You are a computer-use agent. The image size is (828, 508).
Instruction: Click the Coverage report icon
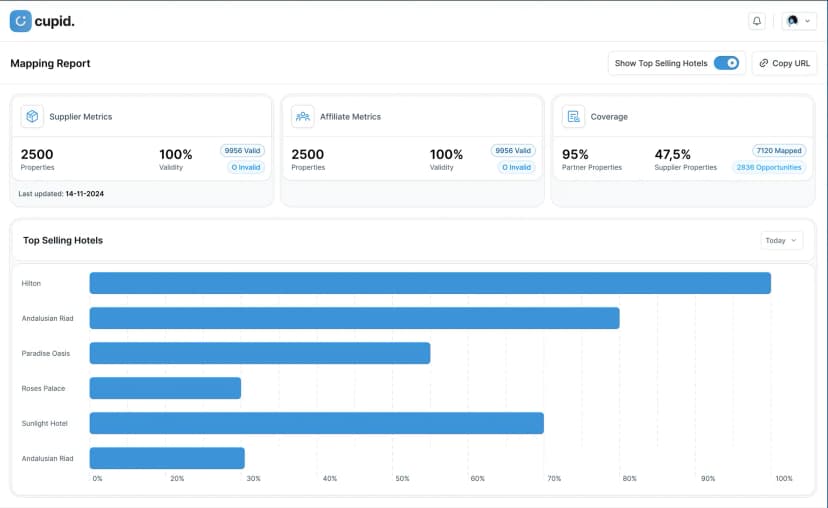tap(573, 116)
